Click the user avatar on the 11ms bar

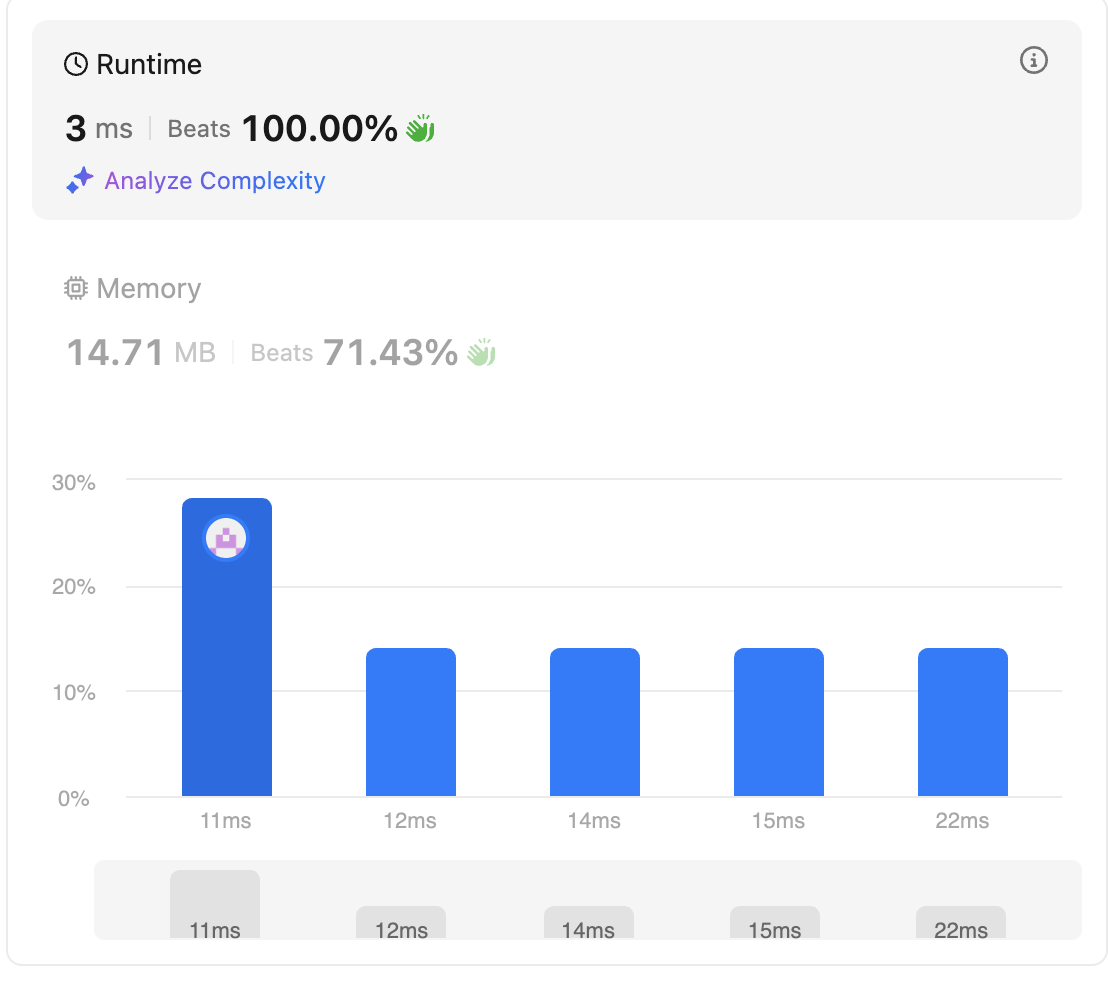(x=226, y=539)
